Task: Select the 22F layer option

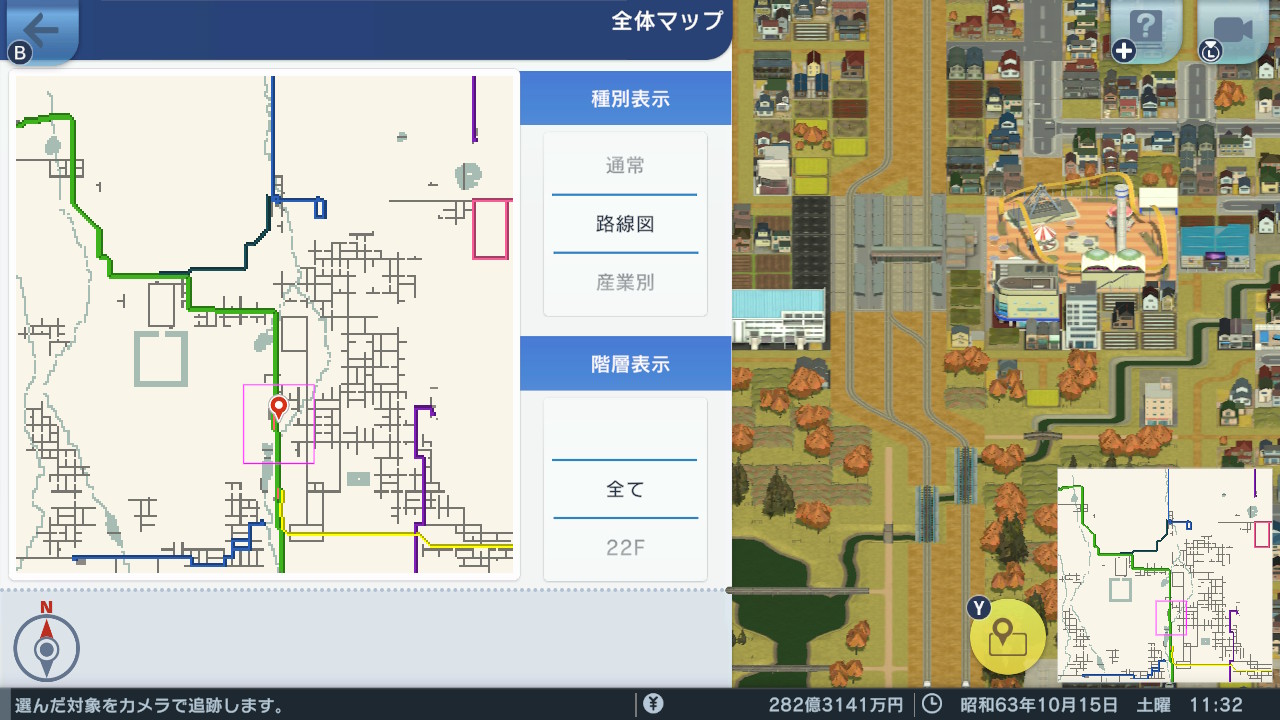Action: pyautogui.click(x=624, y=545)
